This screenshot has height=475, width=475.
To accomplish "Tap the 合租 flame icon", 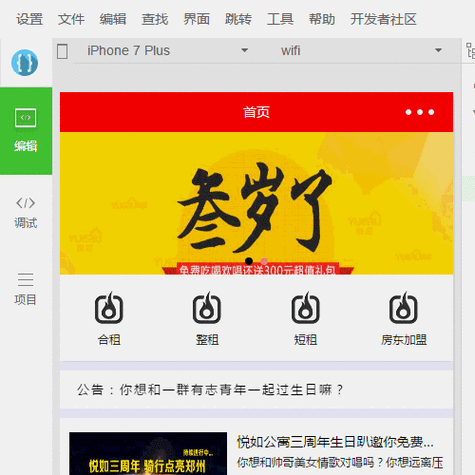I will [x=109, y=308].
